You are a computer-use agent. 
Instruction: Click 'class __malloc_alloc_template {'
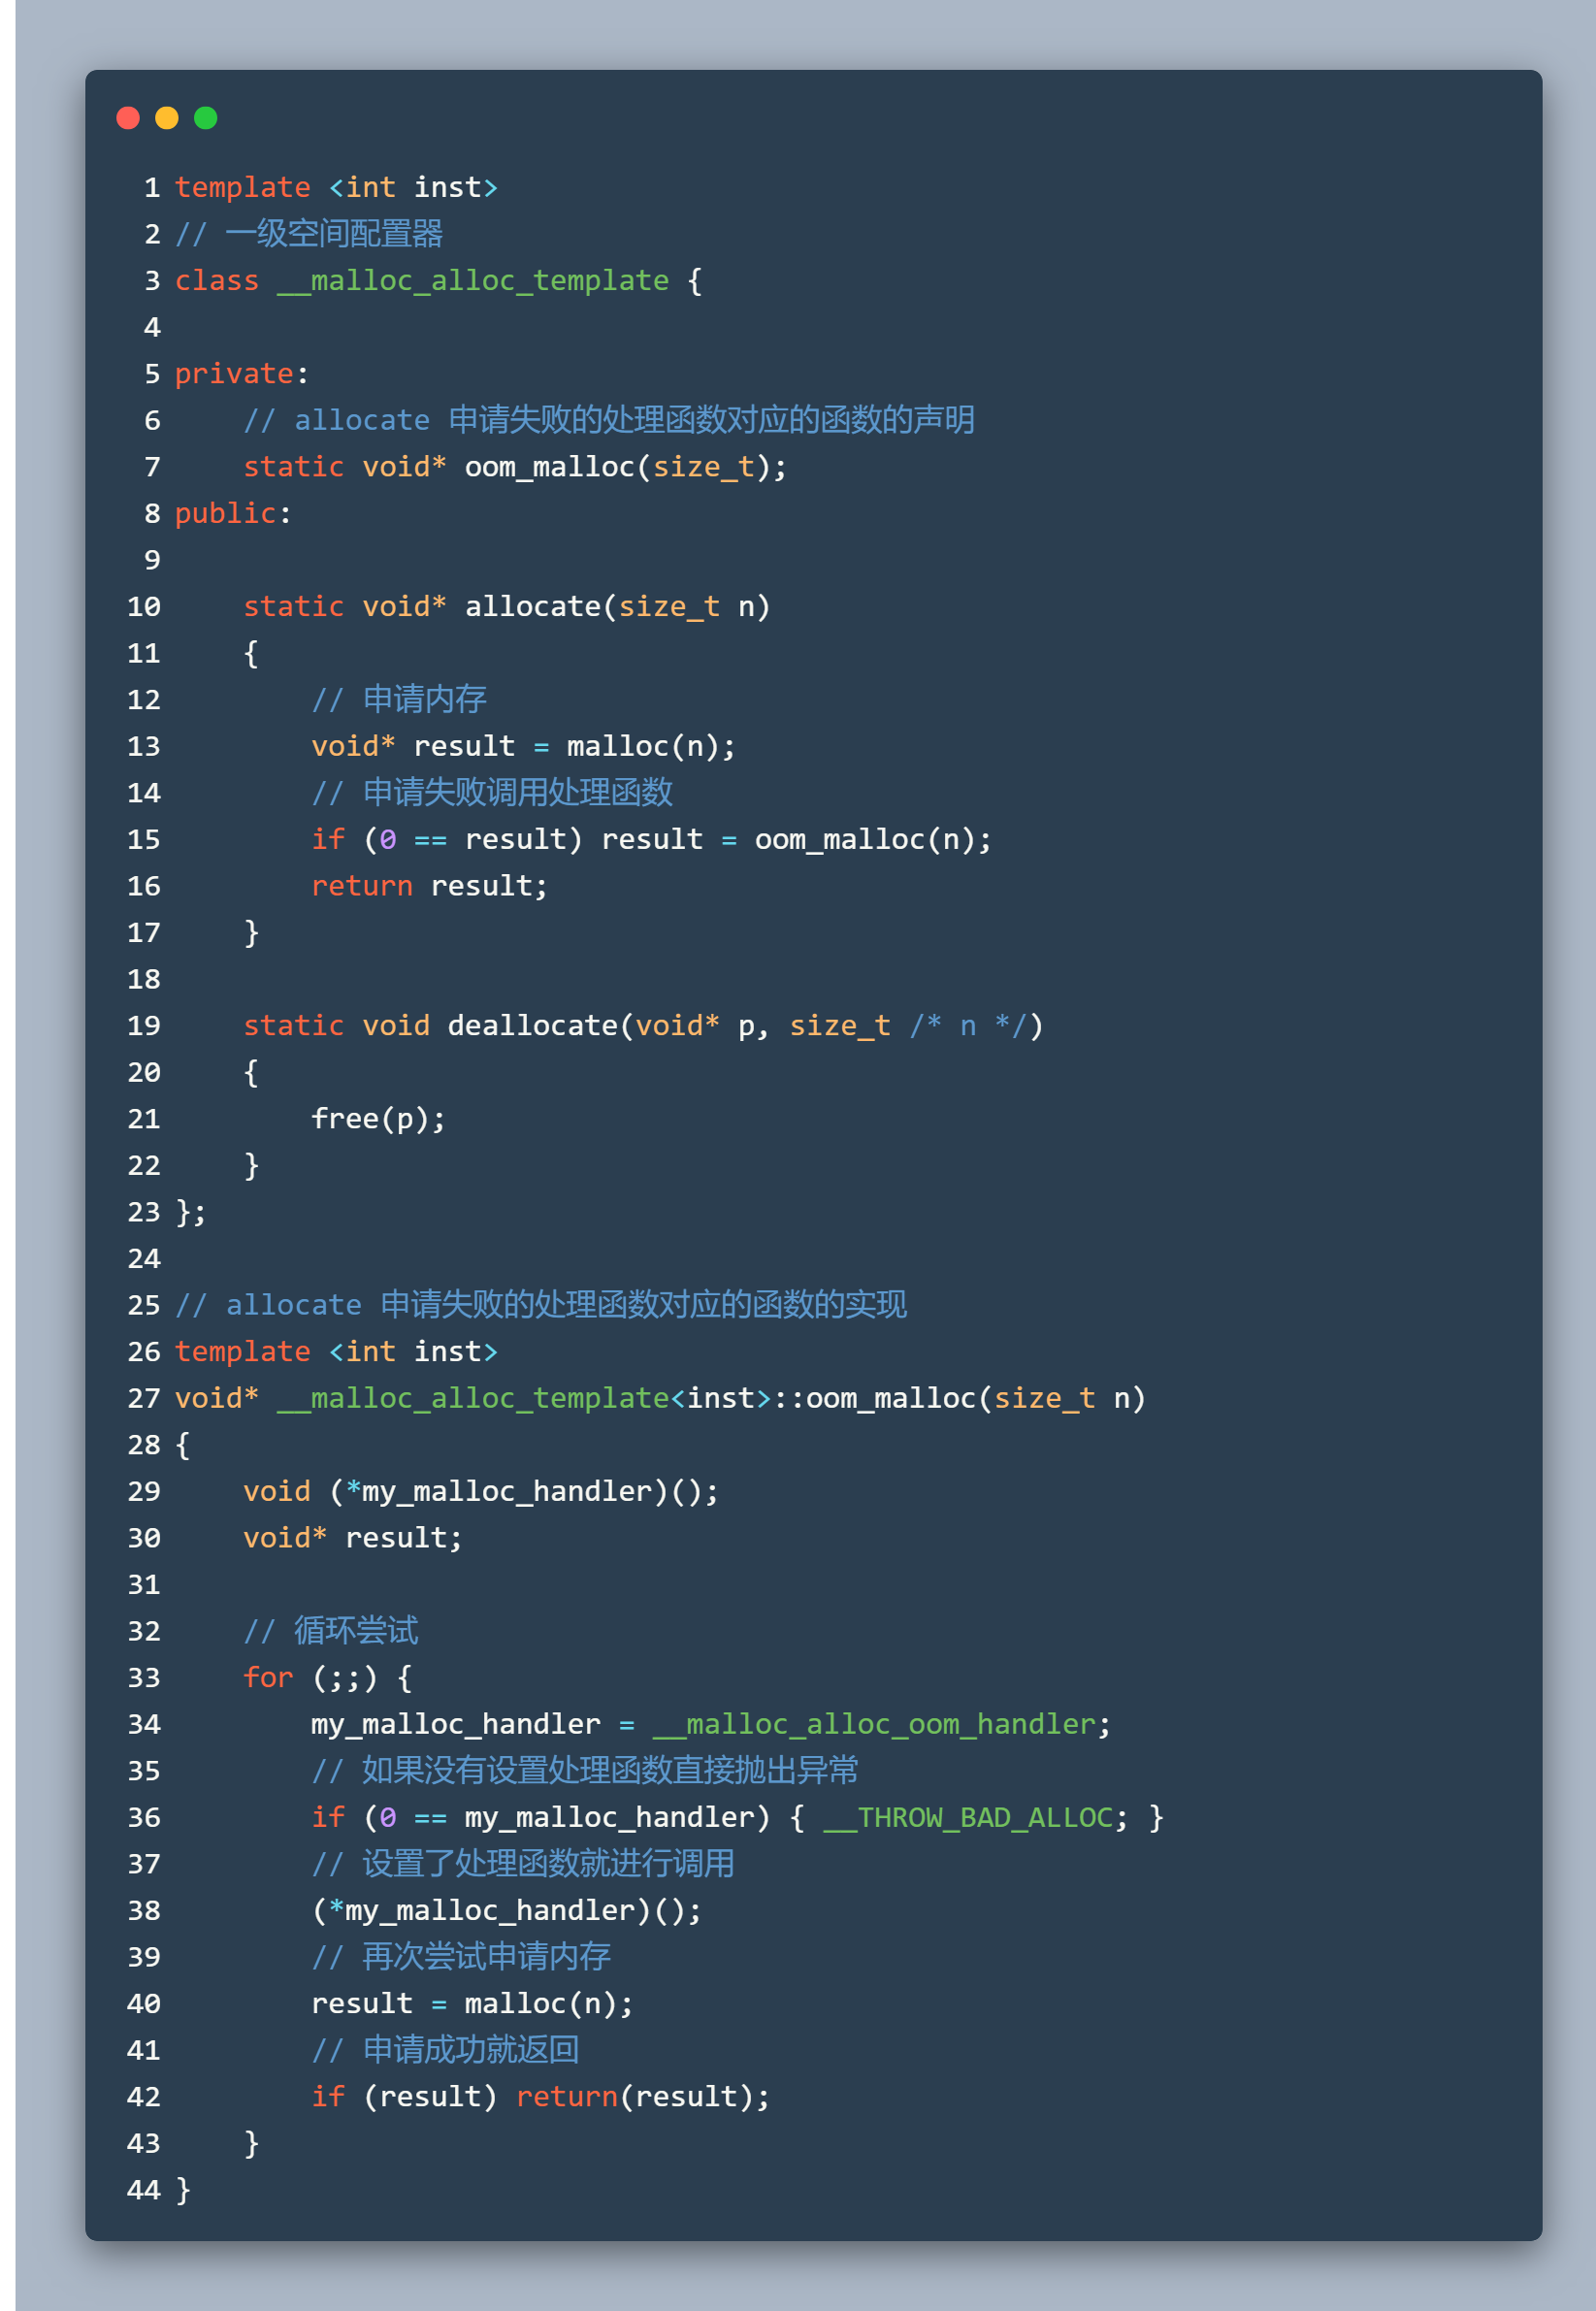(438, 281)
